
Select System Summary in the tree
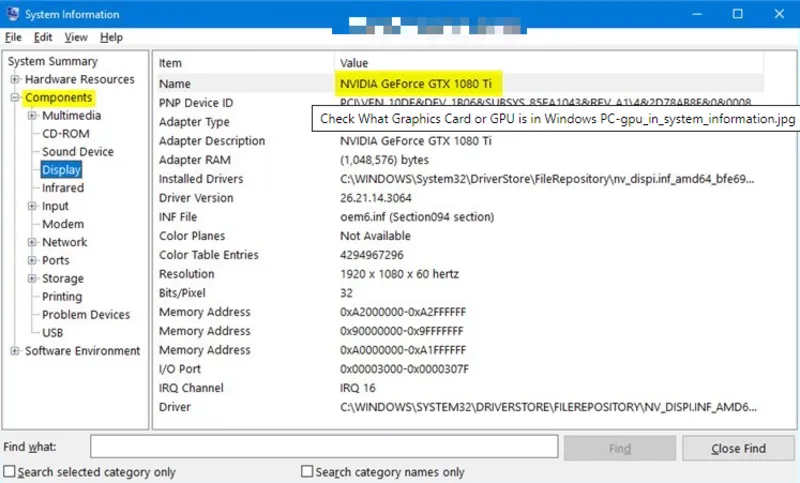click(x=53, y=61)
